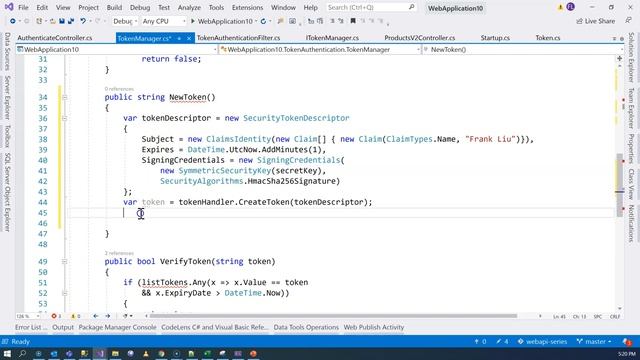Open the active files tab list dropdown
This screenshot has width=640, height=360.
(614, 38)
